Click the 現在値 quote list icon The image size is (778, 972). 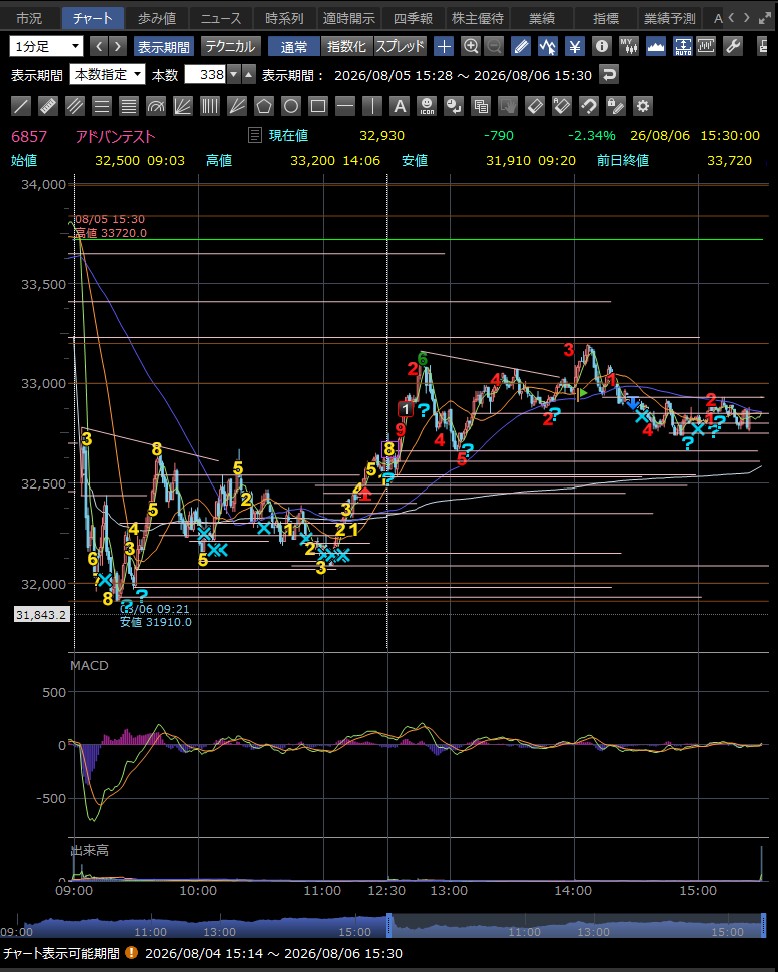point(255,135)
